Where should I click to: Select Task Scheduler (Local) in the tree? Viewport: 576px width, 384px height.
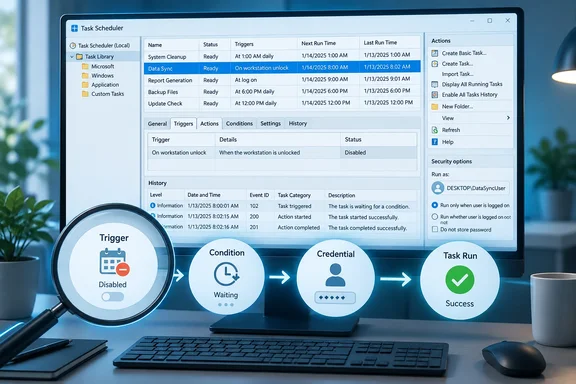pyautogui.click(x=104, y=46)
